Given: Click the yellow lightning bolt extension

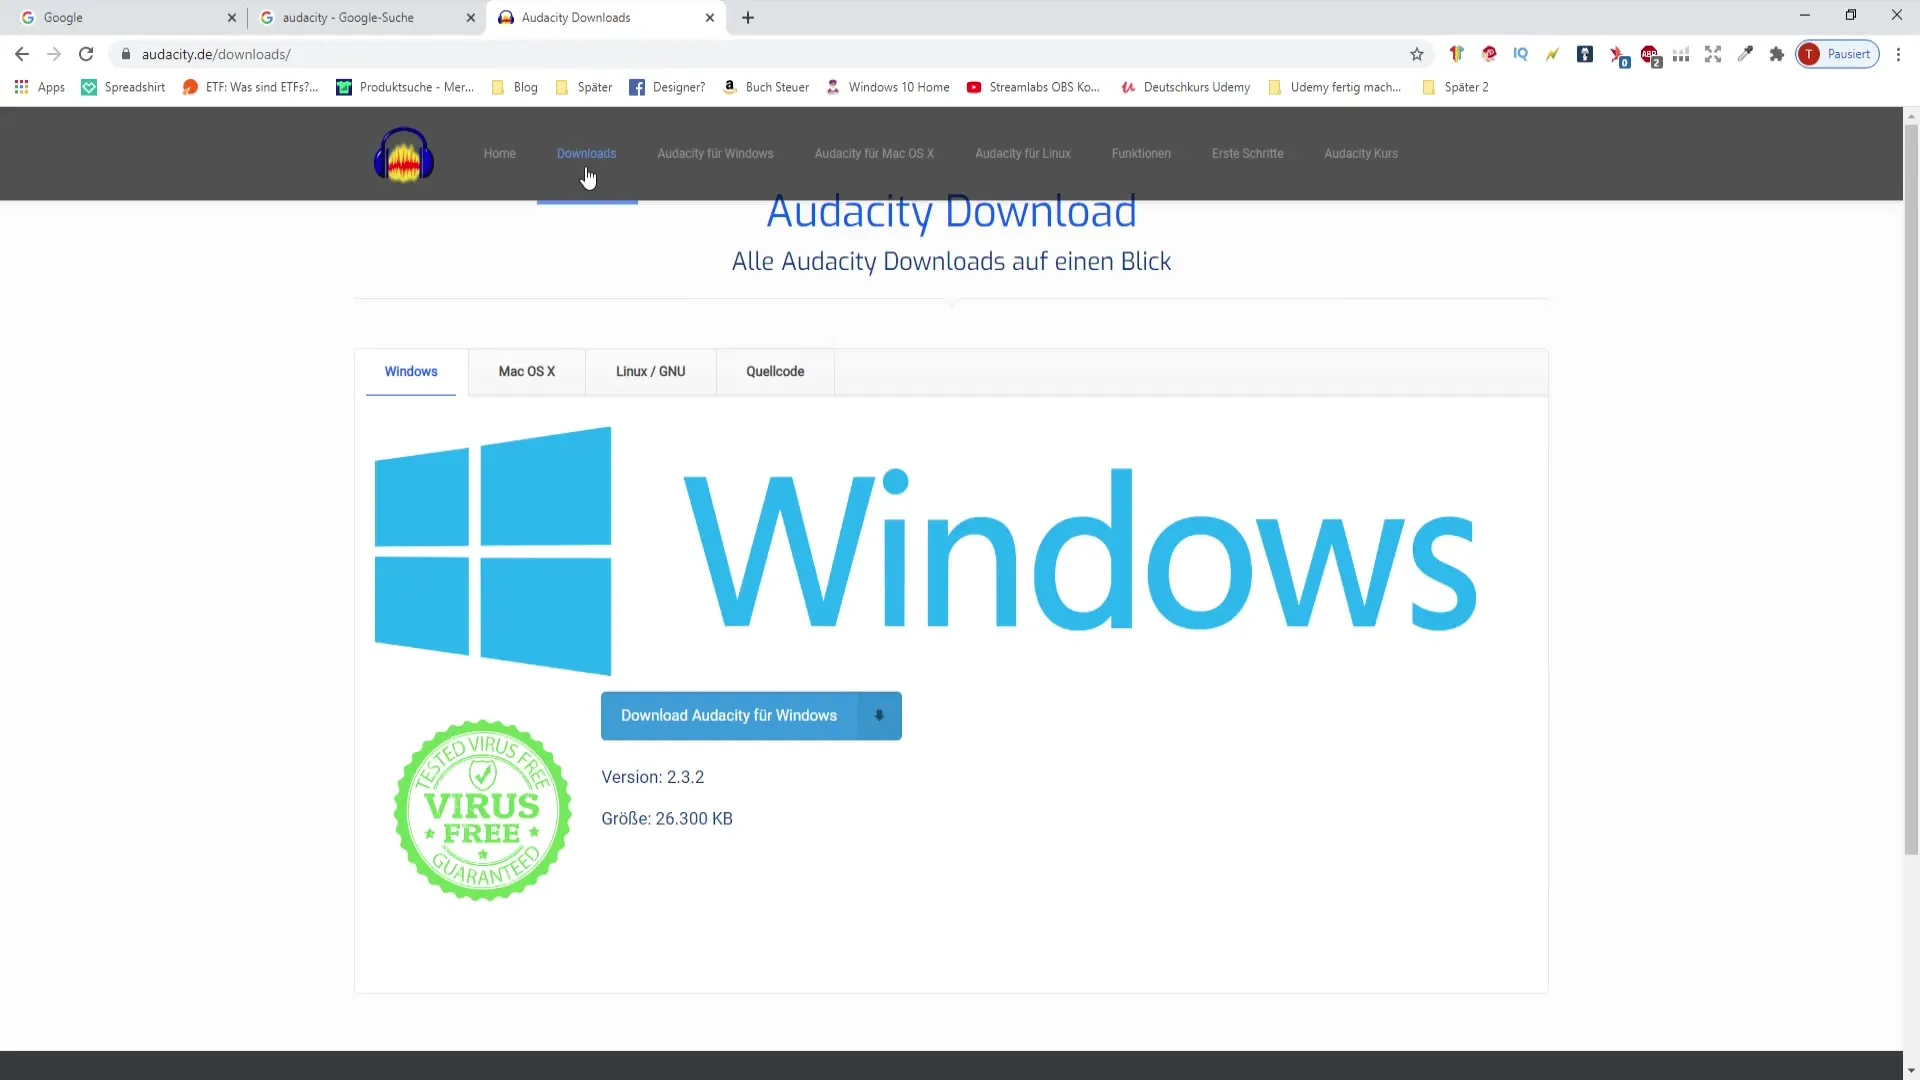Looking at the screenshot, I should coord(1552,54).
